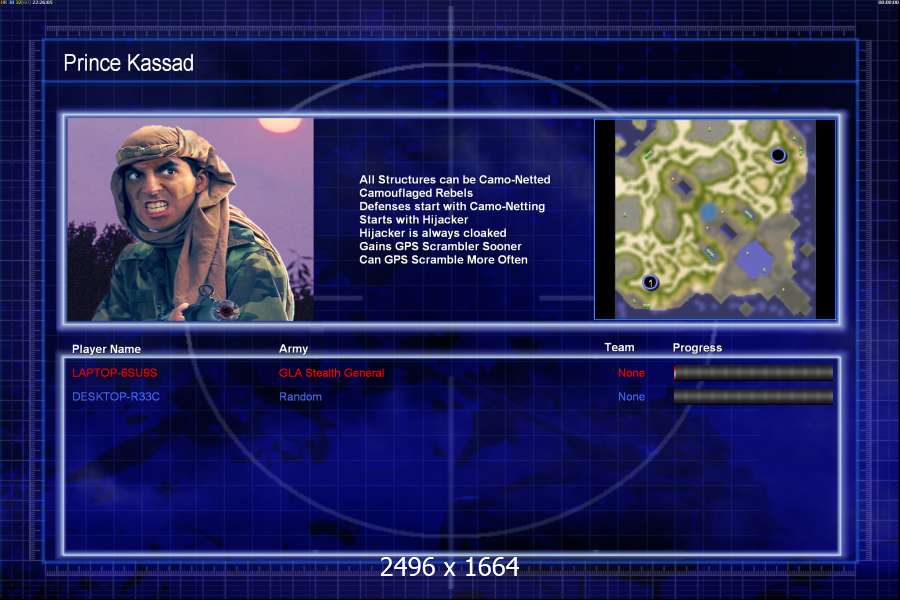Click 'Hijacker is always cloaked' line
The height and width of the screenshot is (600, 900).
tap(432, 233)
